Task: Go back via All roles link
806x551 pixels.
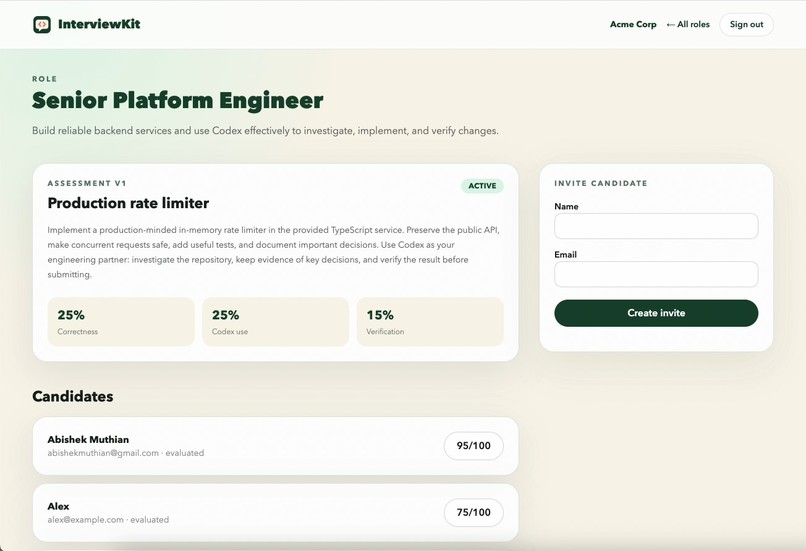Action: (x=688, y=24)
